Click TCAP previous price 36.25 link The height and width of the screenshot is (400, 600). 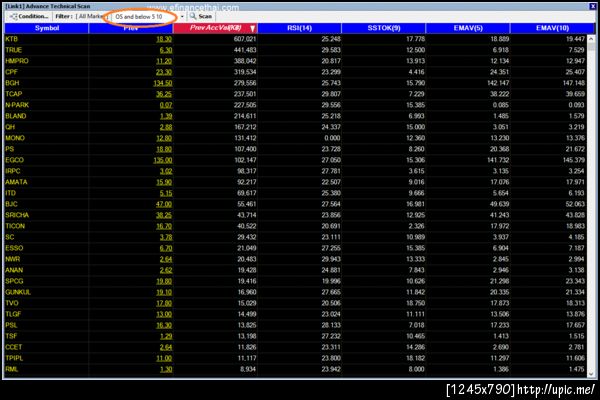[164, 94]
